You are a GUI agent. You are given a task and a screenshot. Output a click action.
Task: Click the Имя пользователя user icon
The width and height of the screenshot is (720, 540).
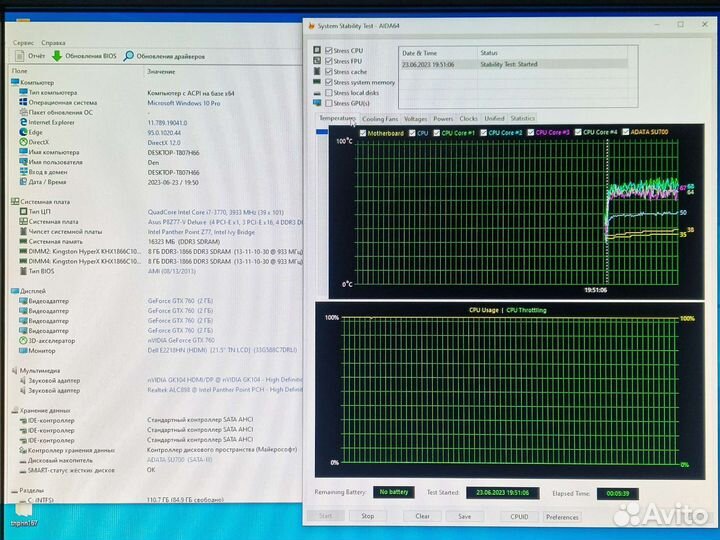(23, 162)
